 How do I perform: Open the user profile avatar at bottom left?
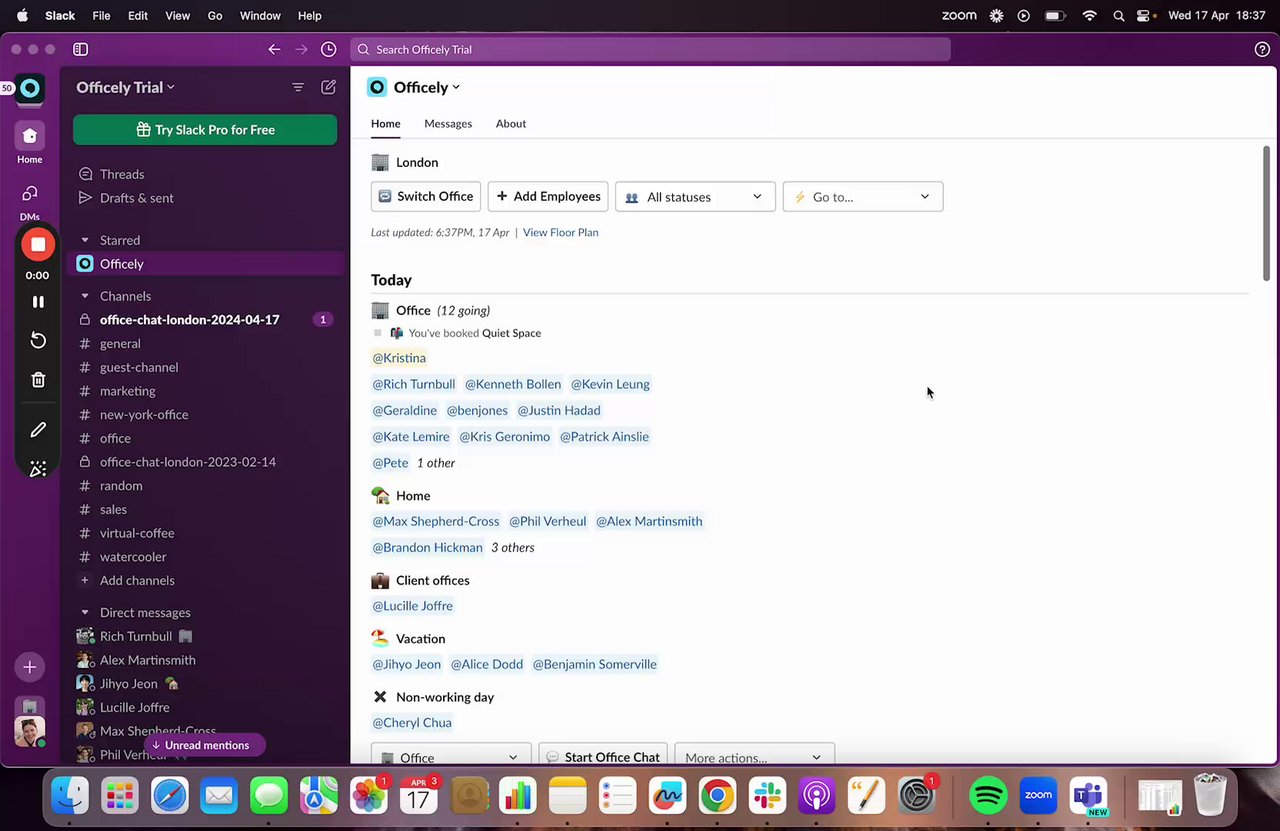click(x=30, y=731)
